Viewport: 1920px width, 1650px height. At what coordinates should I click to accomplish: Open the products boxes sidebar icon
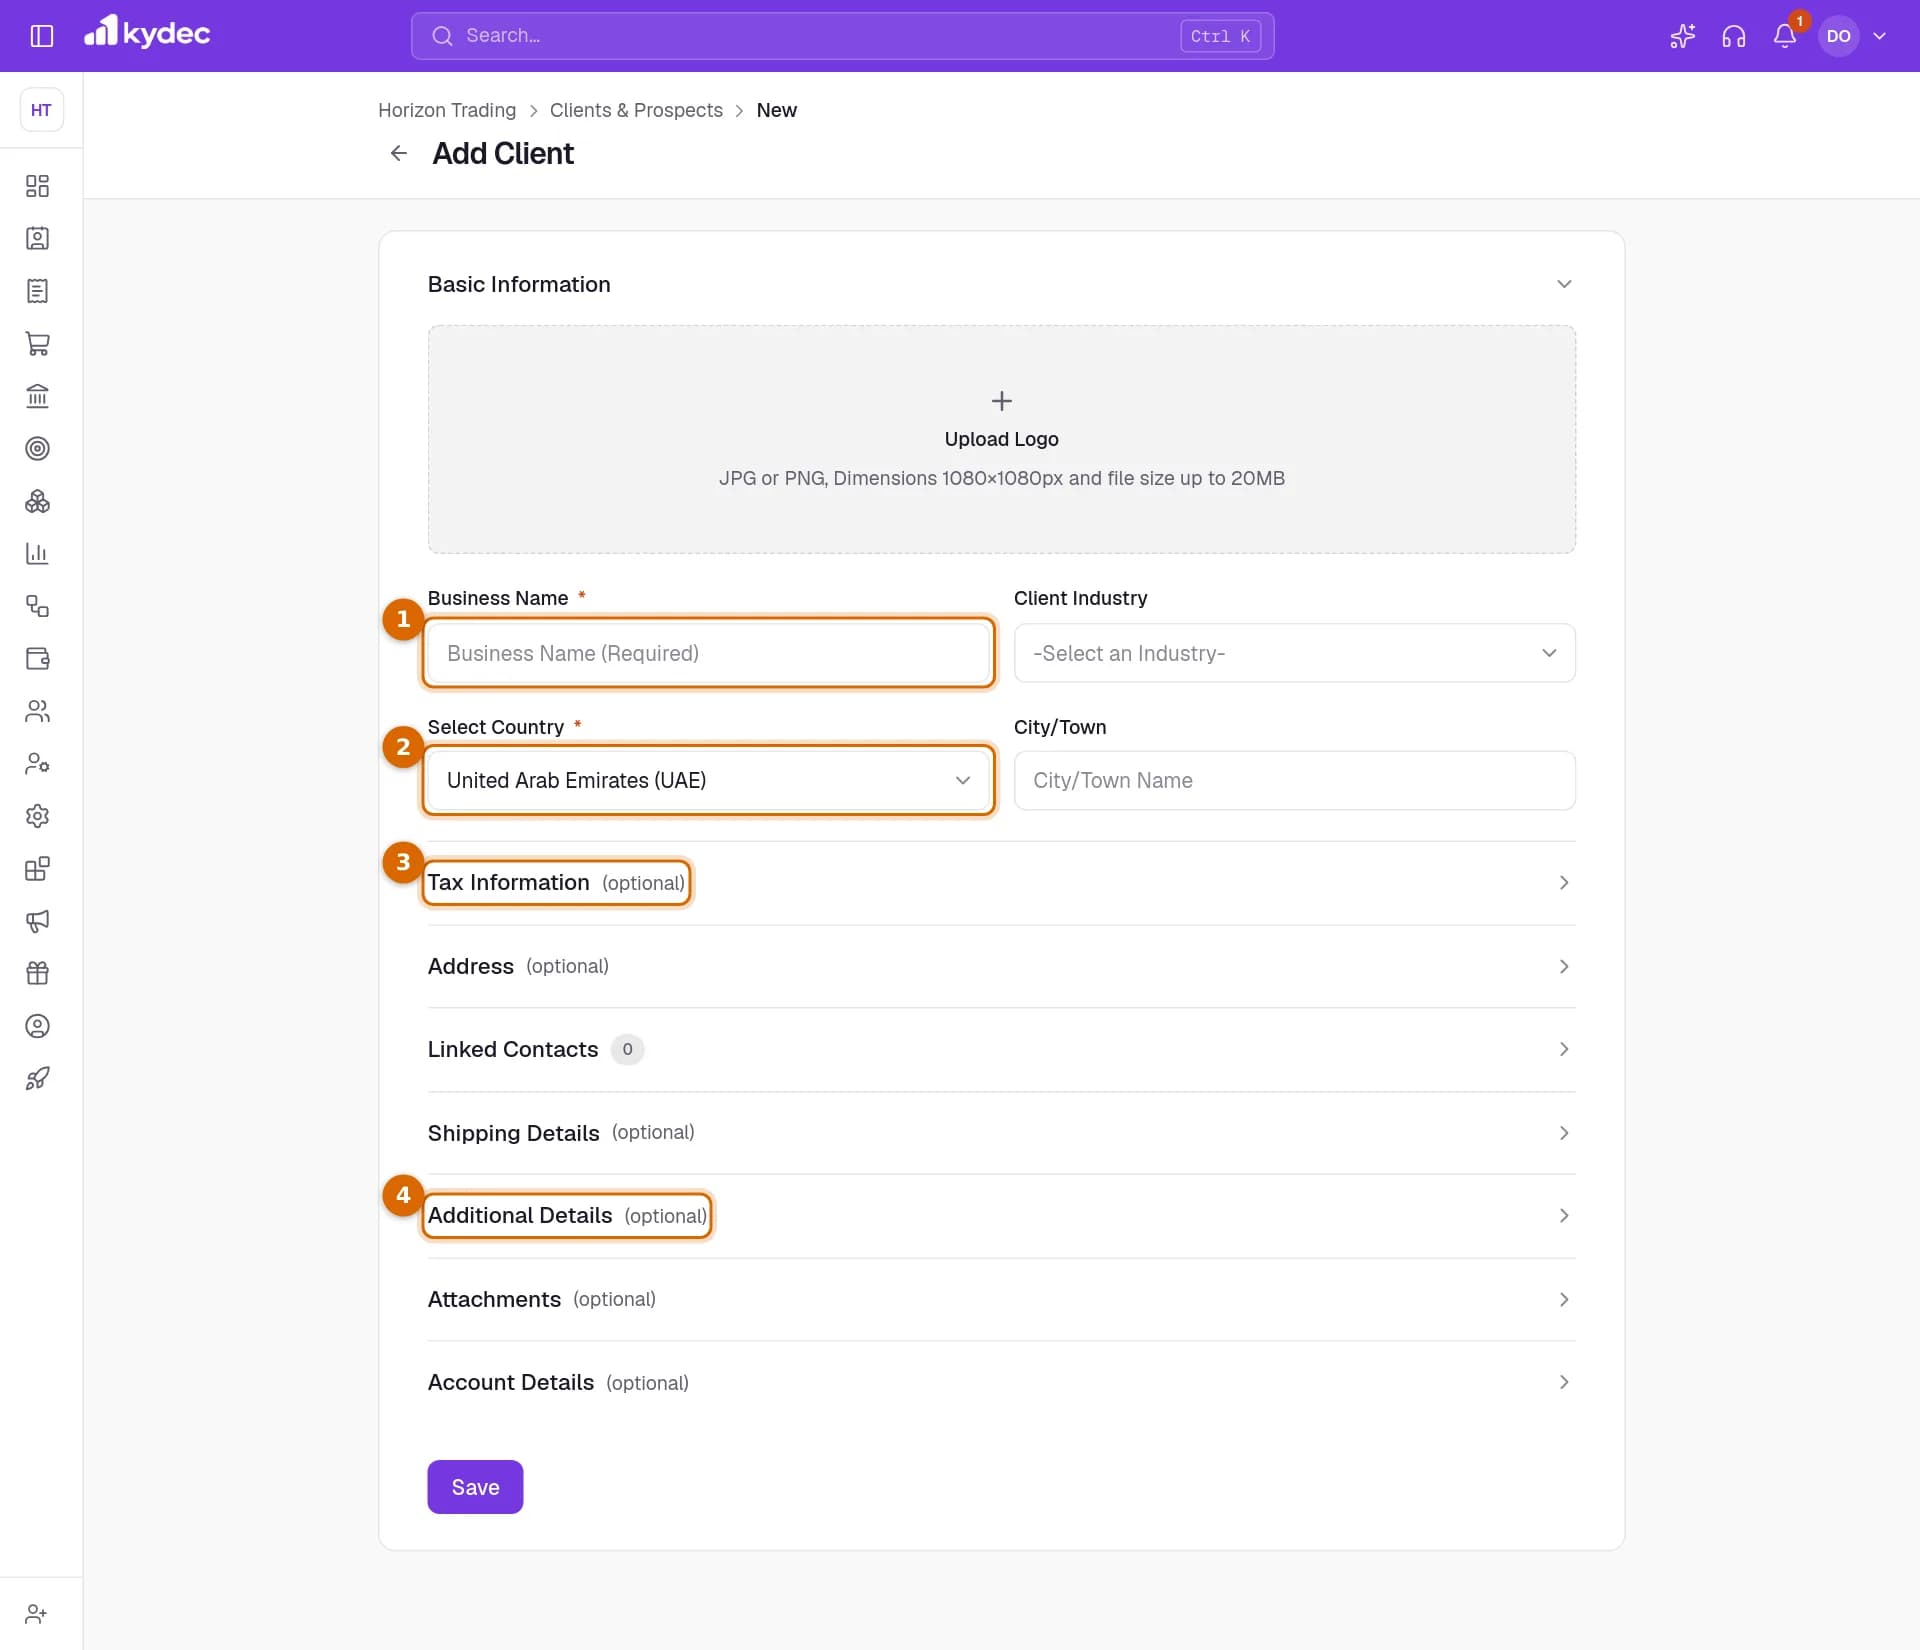point(38,501)
